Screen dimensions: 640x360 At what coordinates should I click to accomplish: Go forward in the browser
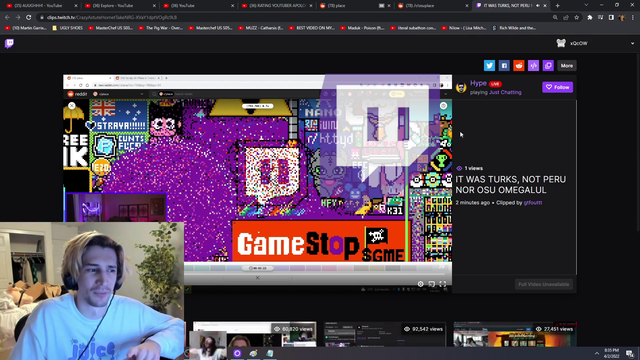[x=18, y=18]
